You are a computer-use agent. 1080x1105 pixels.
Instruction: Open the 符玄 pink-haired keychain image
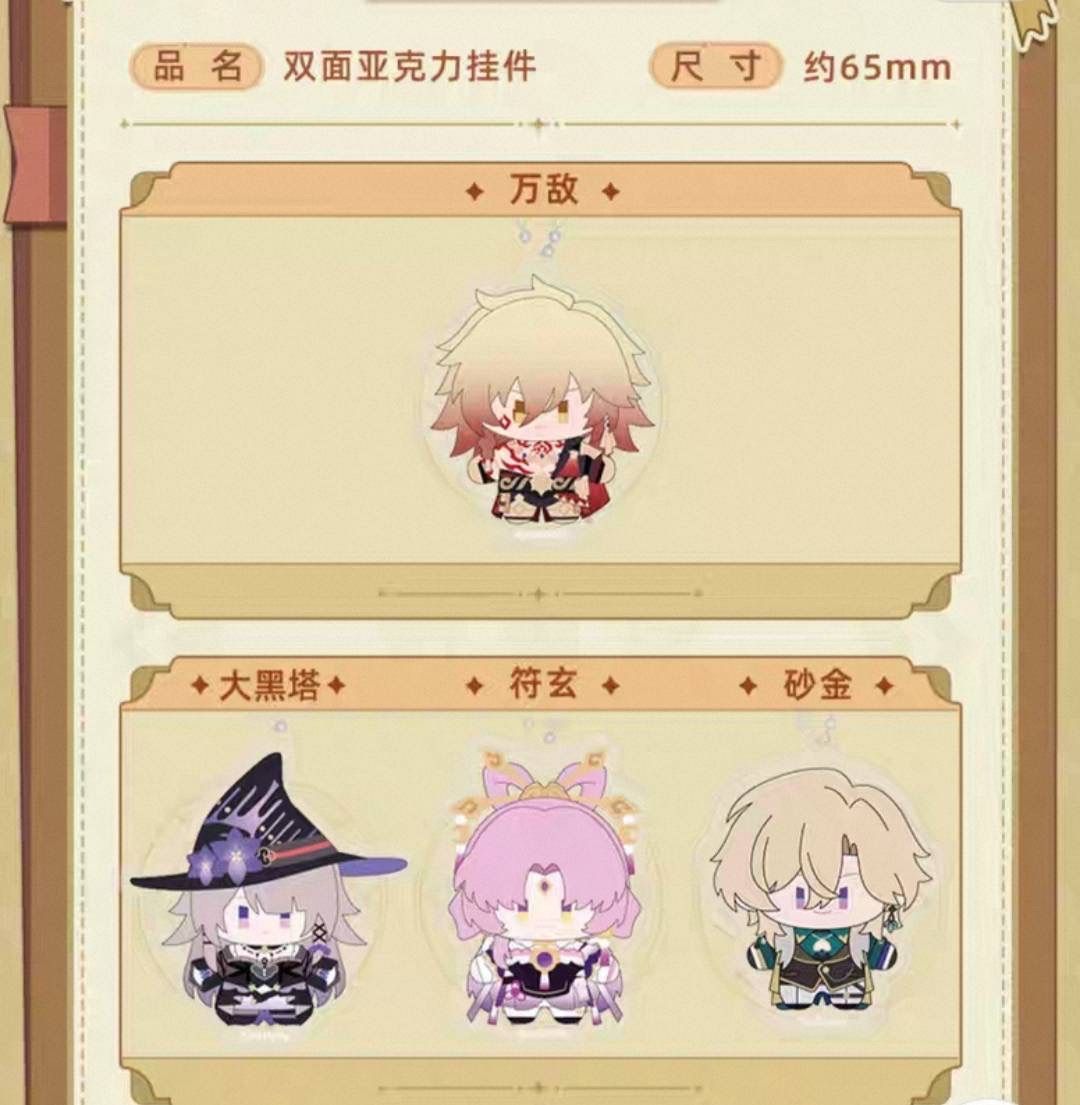pos(545,889)
